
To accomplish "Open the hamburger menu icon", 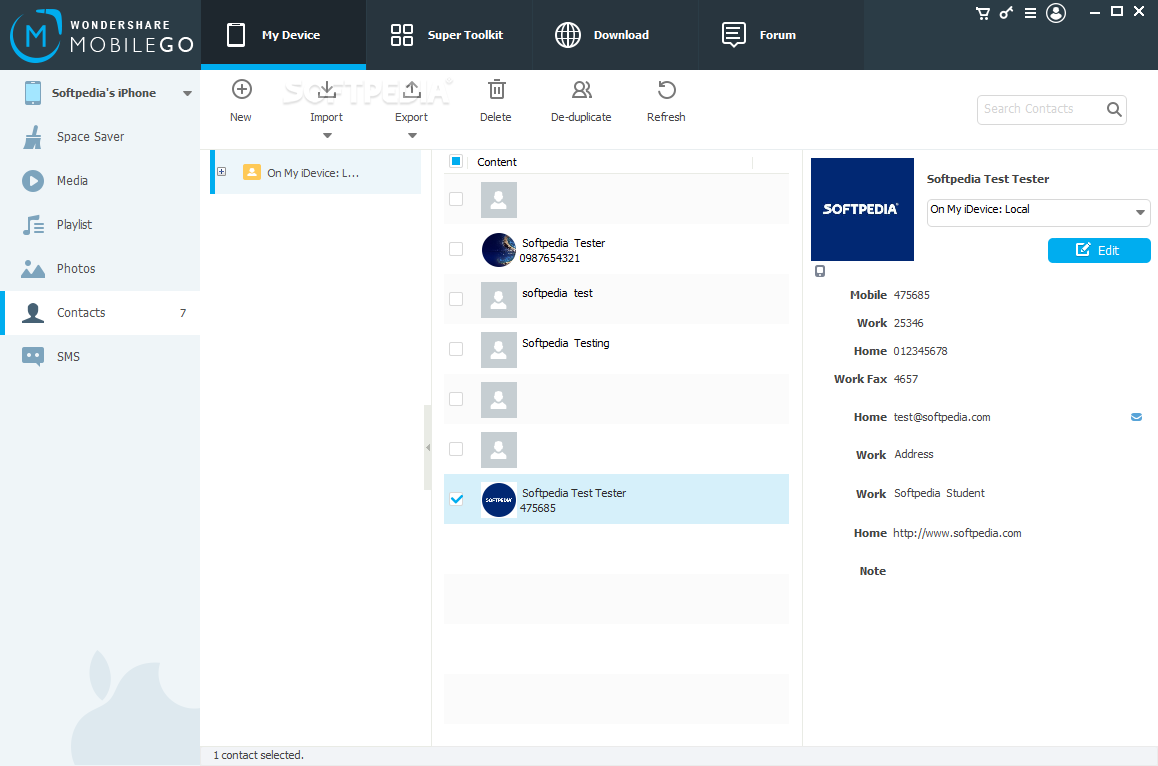I will coord(1030,13).
